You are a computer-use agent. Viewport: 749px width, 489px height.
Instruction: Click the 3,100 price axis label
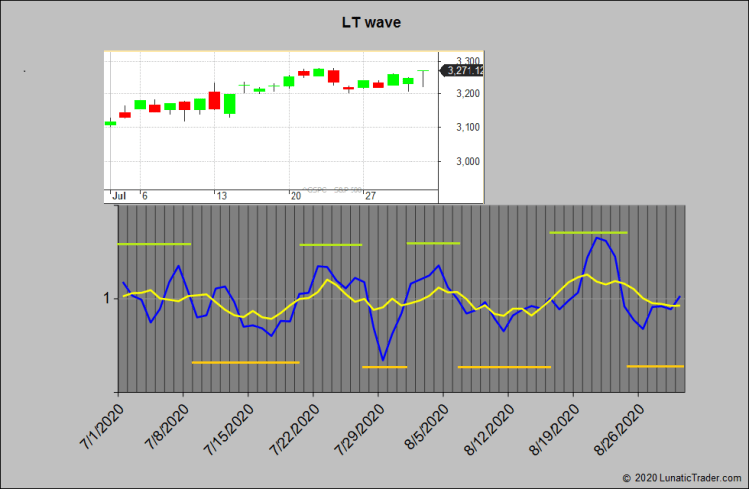tap(465, 127)
